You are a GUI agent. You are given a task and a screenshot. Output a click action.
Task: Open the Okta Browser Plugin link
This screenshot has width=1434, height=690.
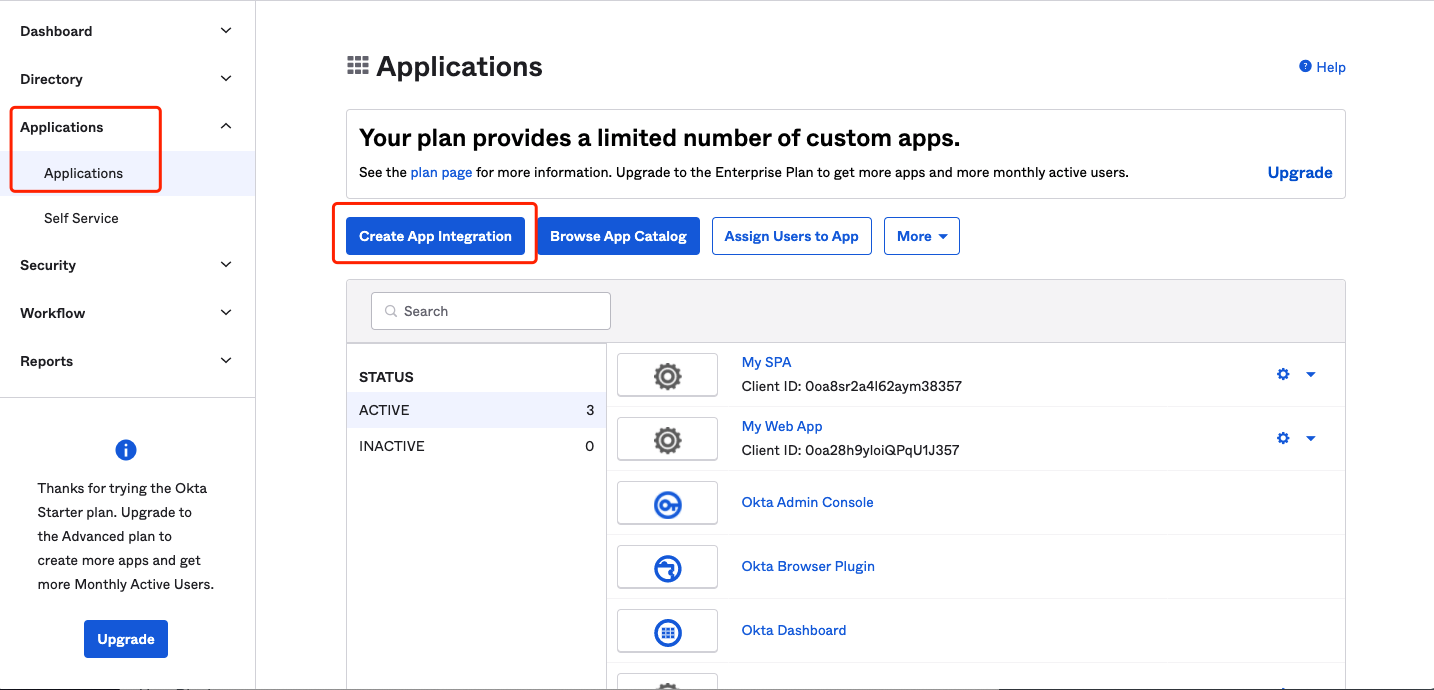[x=808, y=566]
